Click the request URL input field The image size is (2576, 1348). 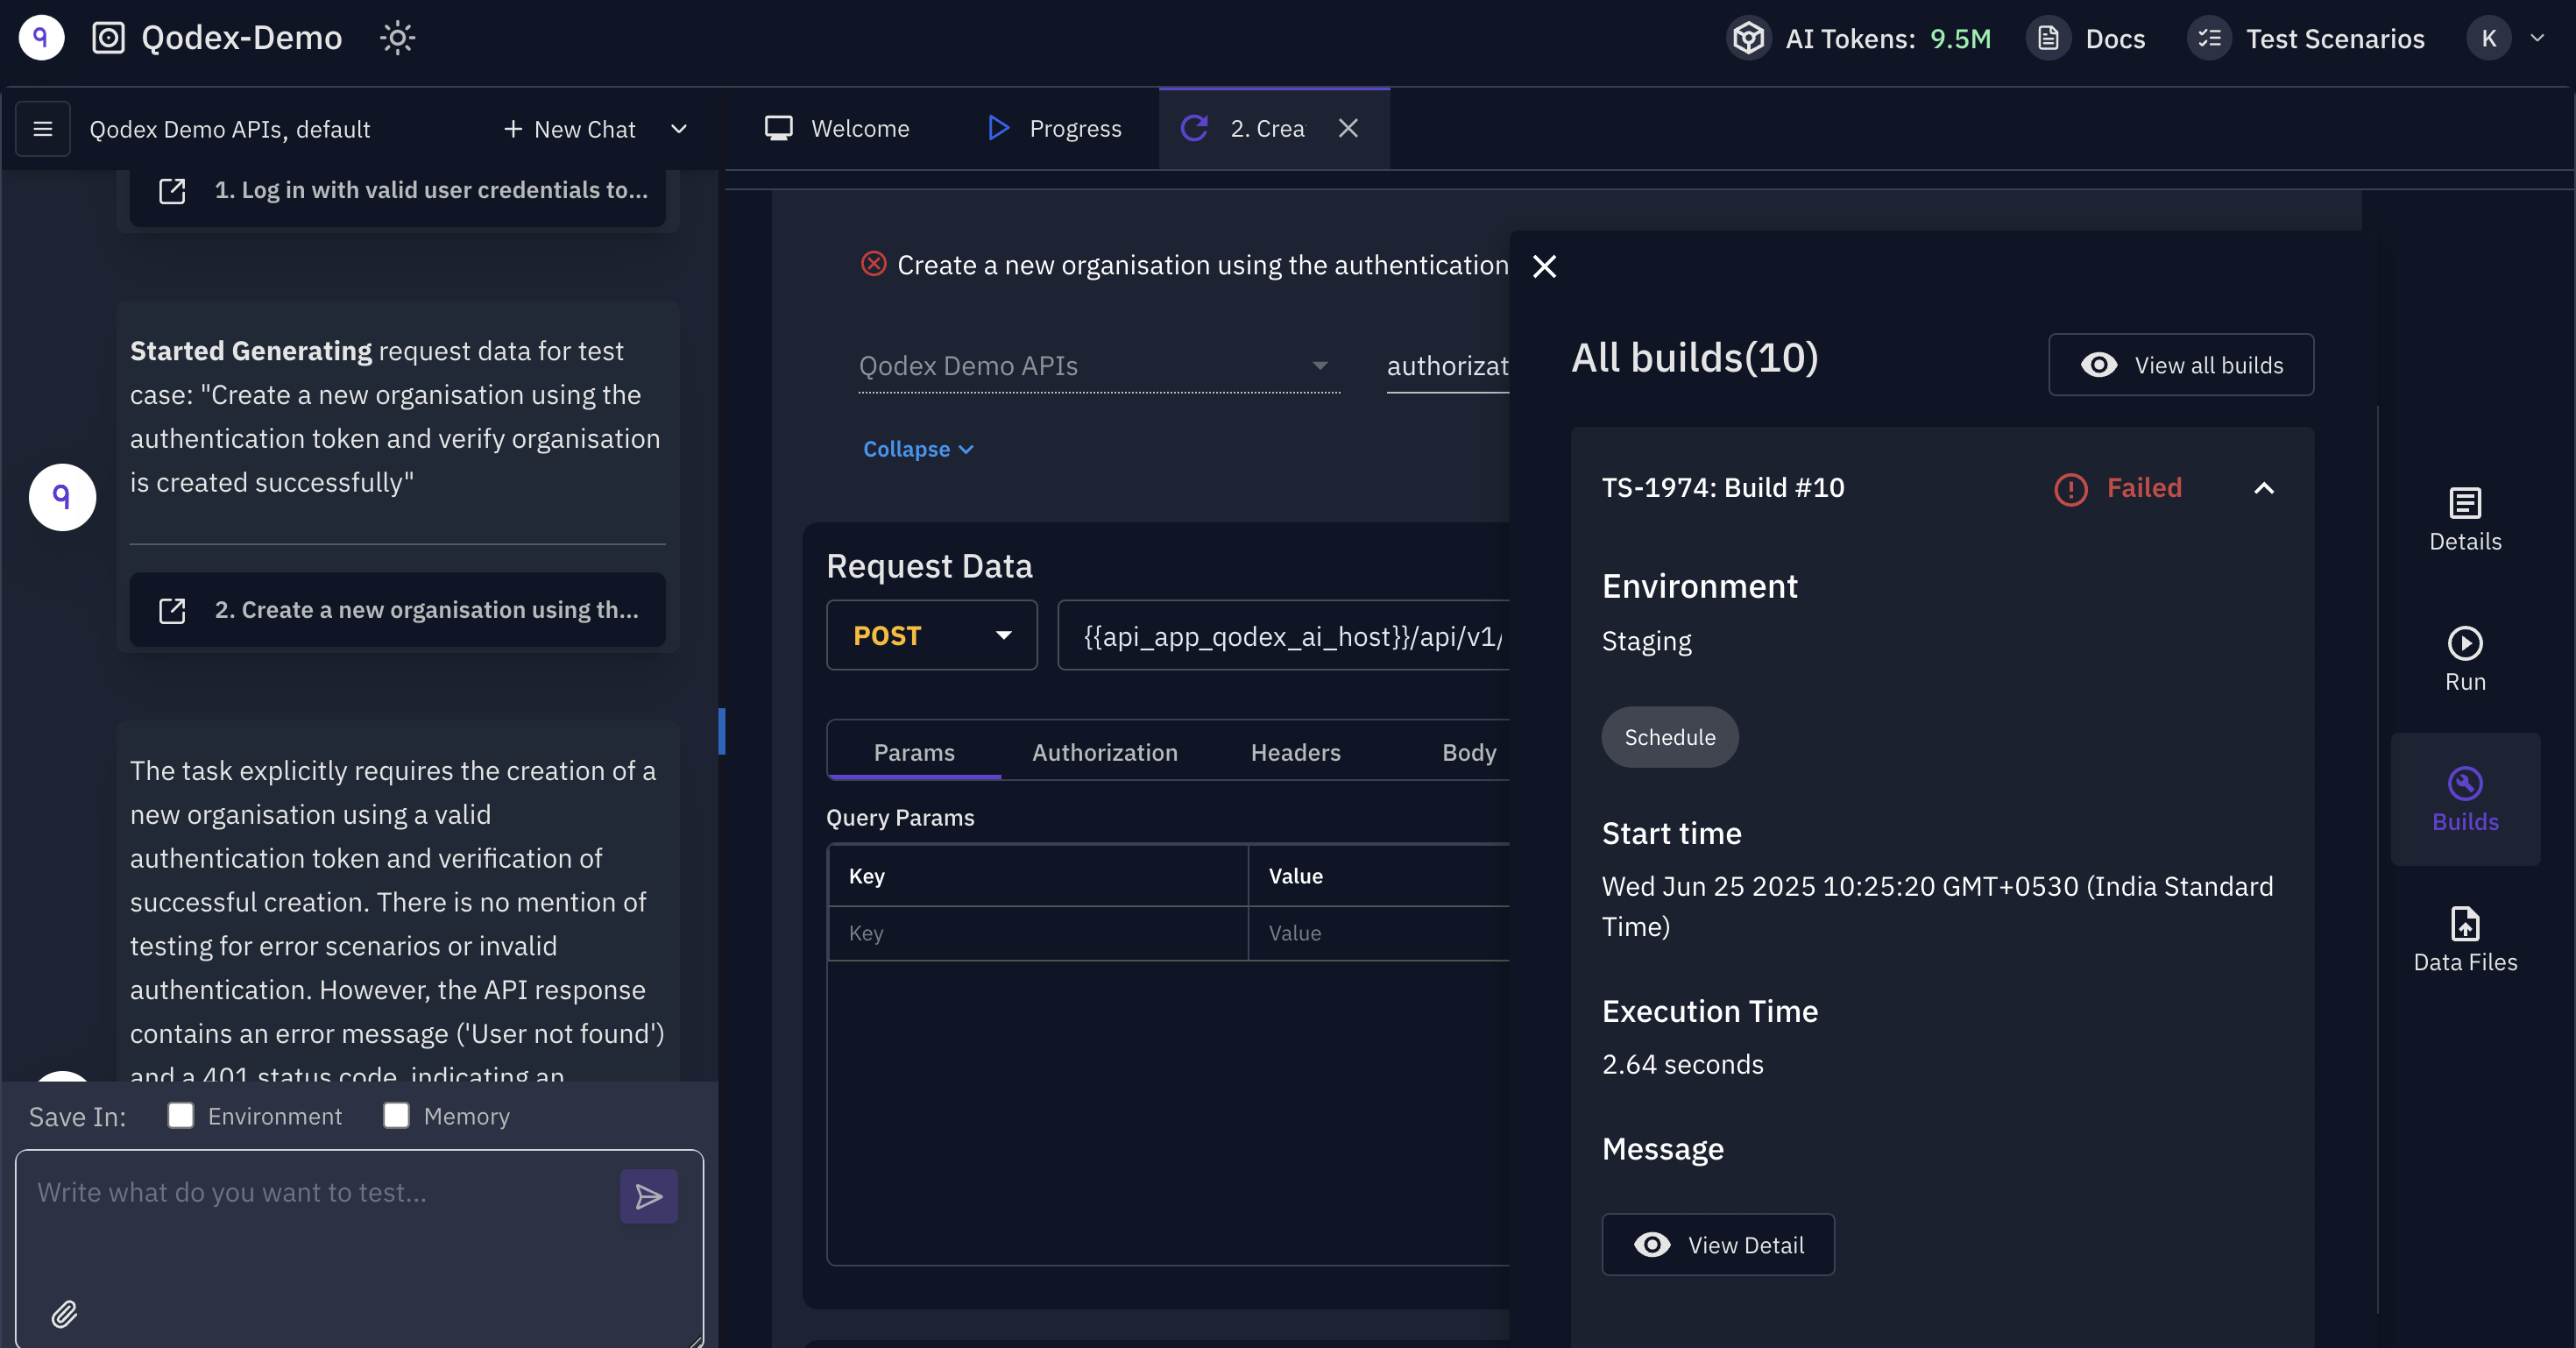tap(1283, 635)
